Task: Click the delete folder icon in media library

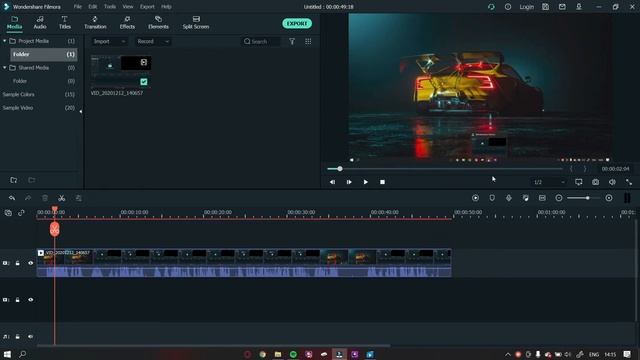Action: [x=31, y=180]
